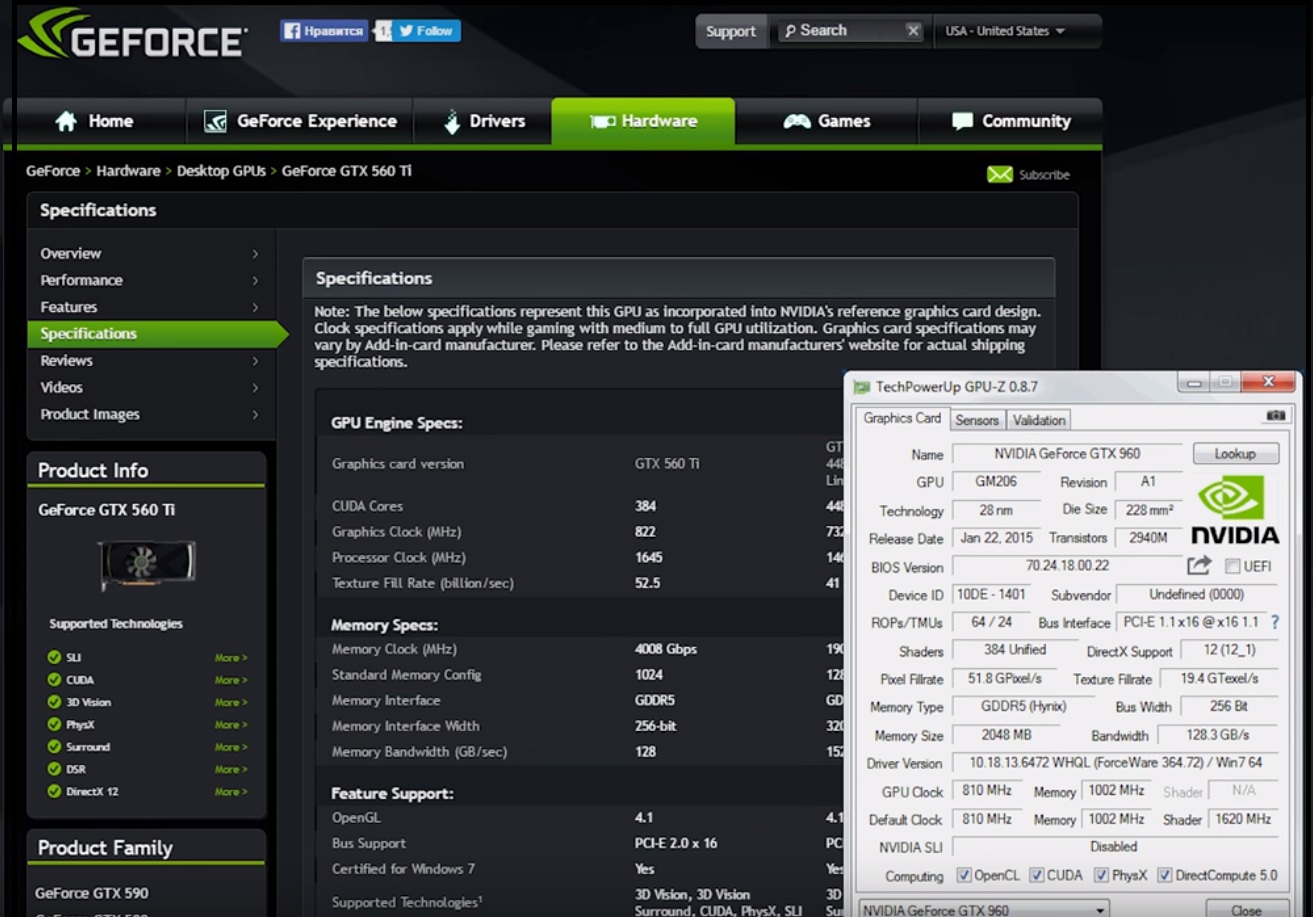Click the CUDA Cores value 384
The width and height of the screenshot is (1313, 917).
(646, 506)
